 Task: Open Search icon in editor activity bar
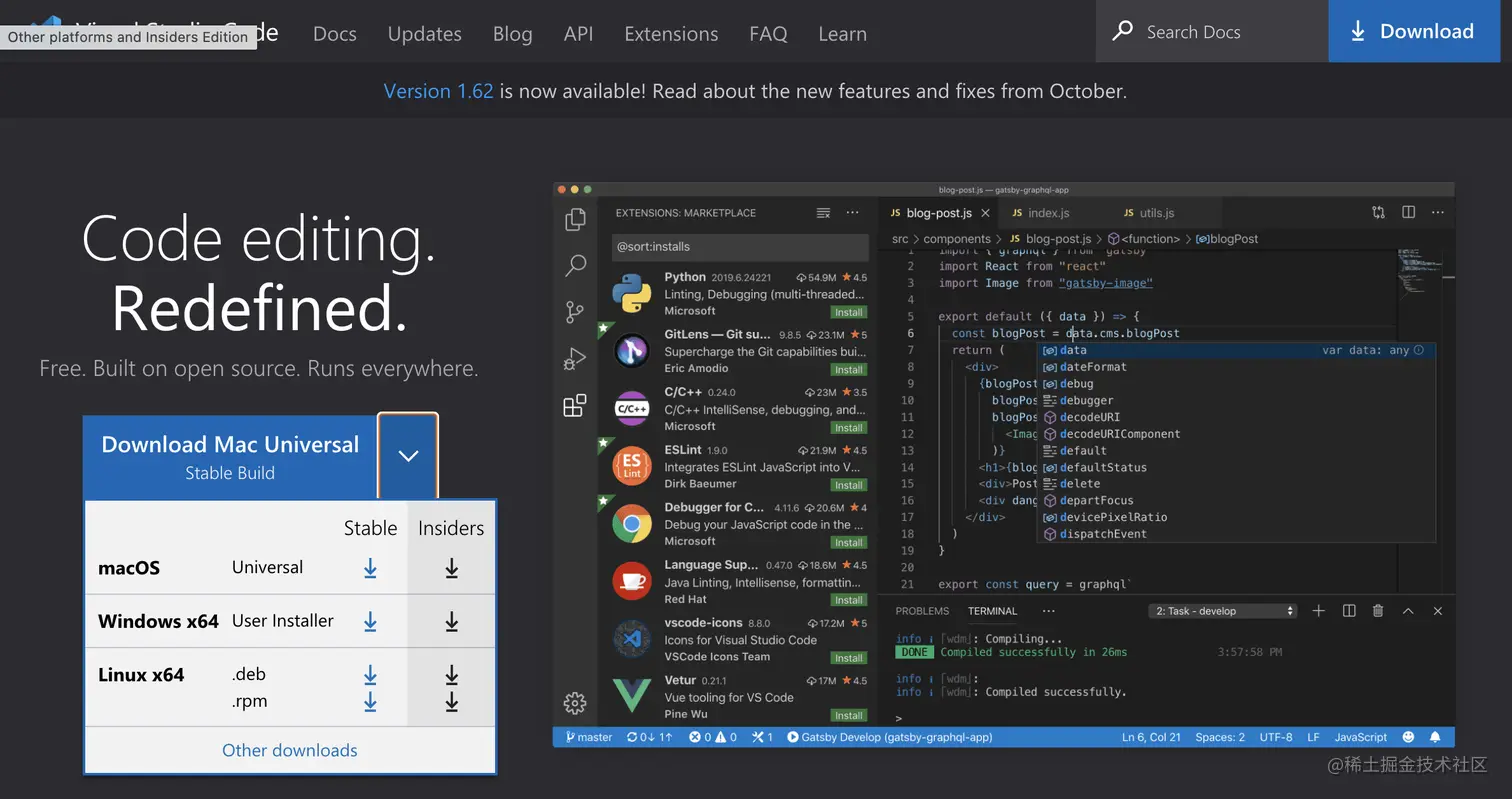[x=575, y=265]
